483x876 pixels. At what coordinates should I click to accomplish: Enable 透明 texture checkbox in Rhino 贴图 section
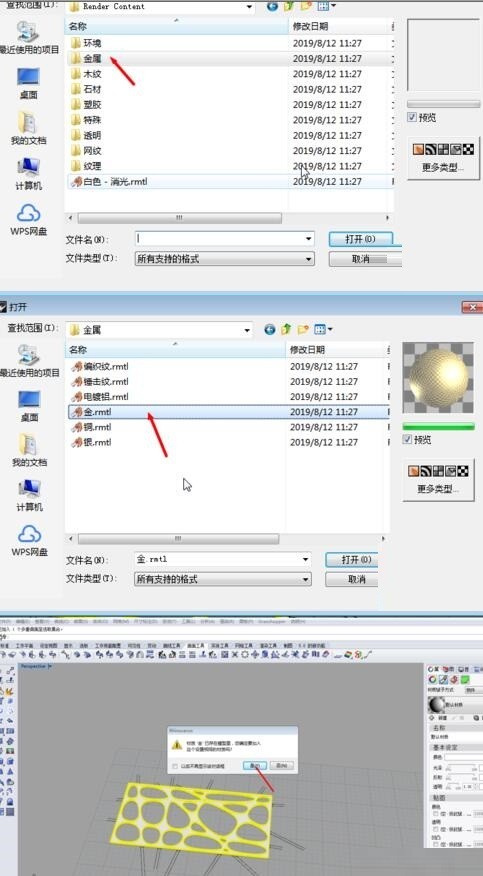[436, 830]
